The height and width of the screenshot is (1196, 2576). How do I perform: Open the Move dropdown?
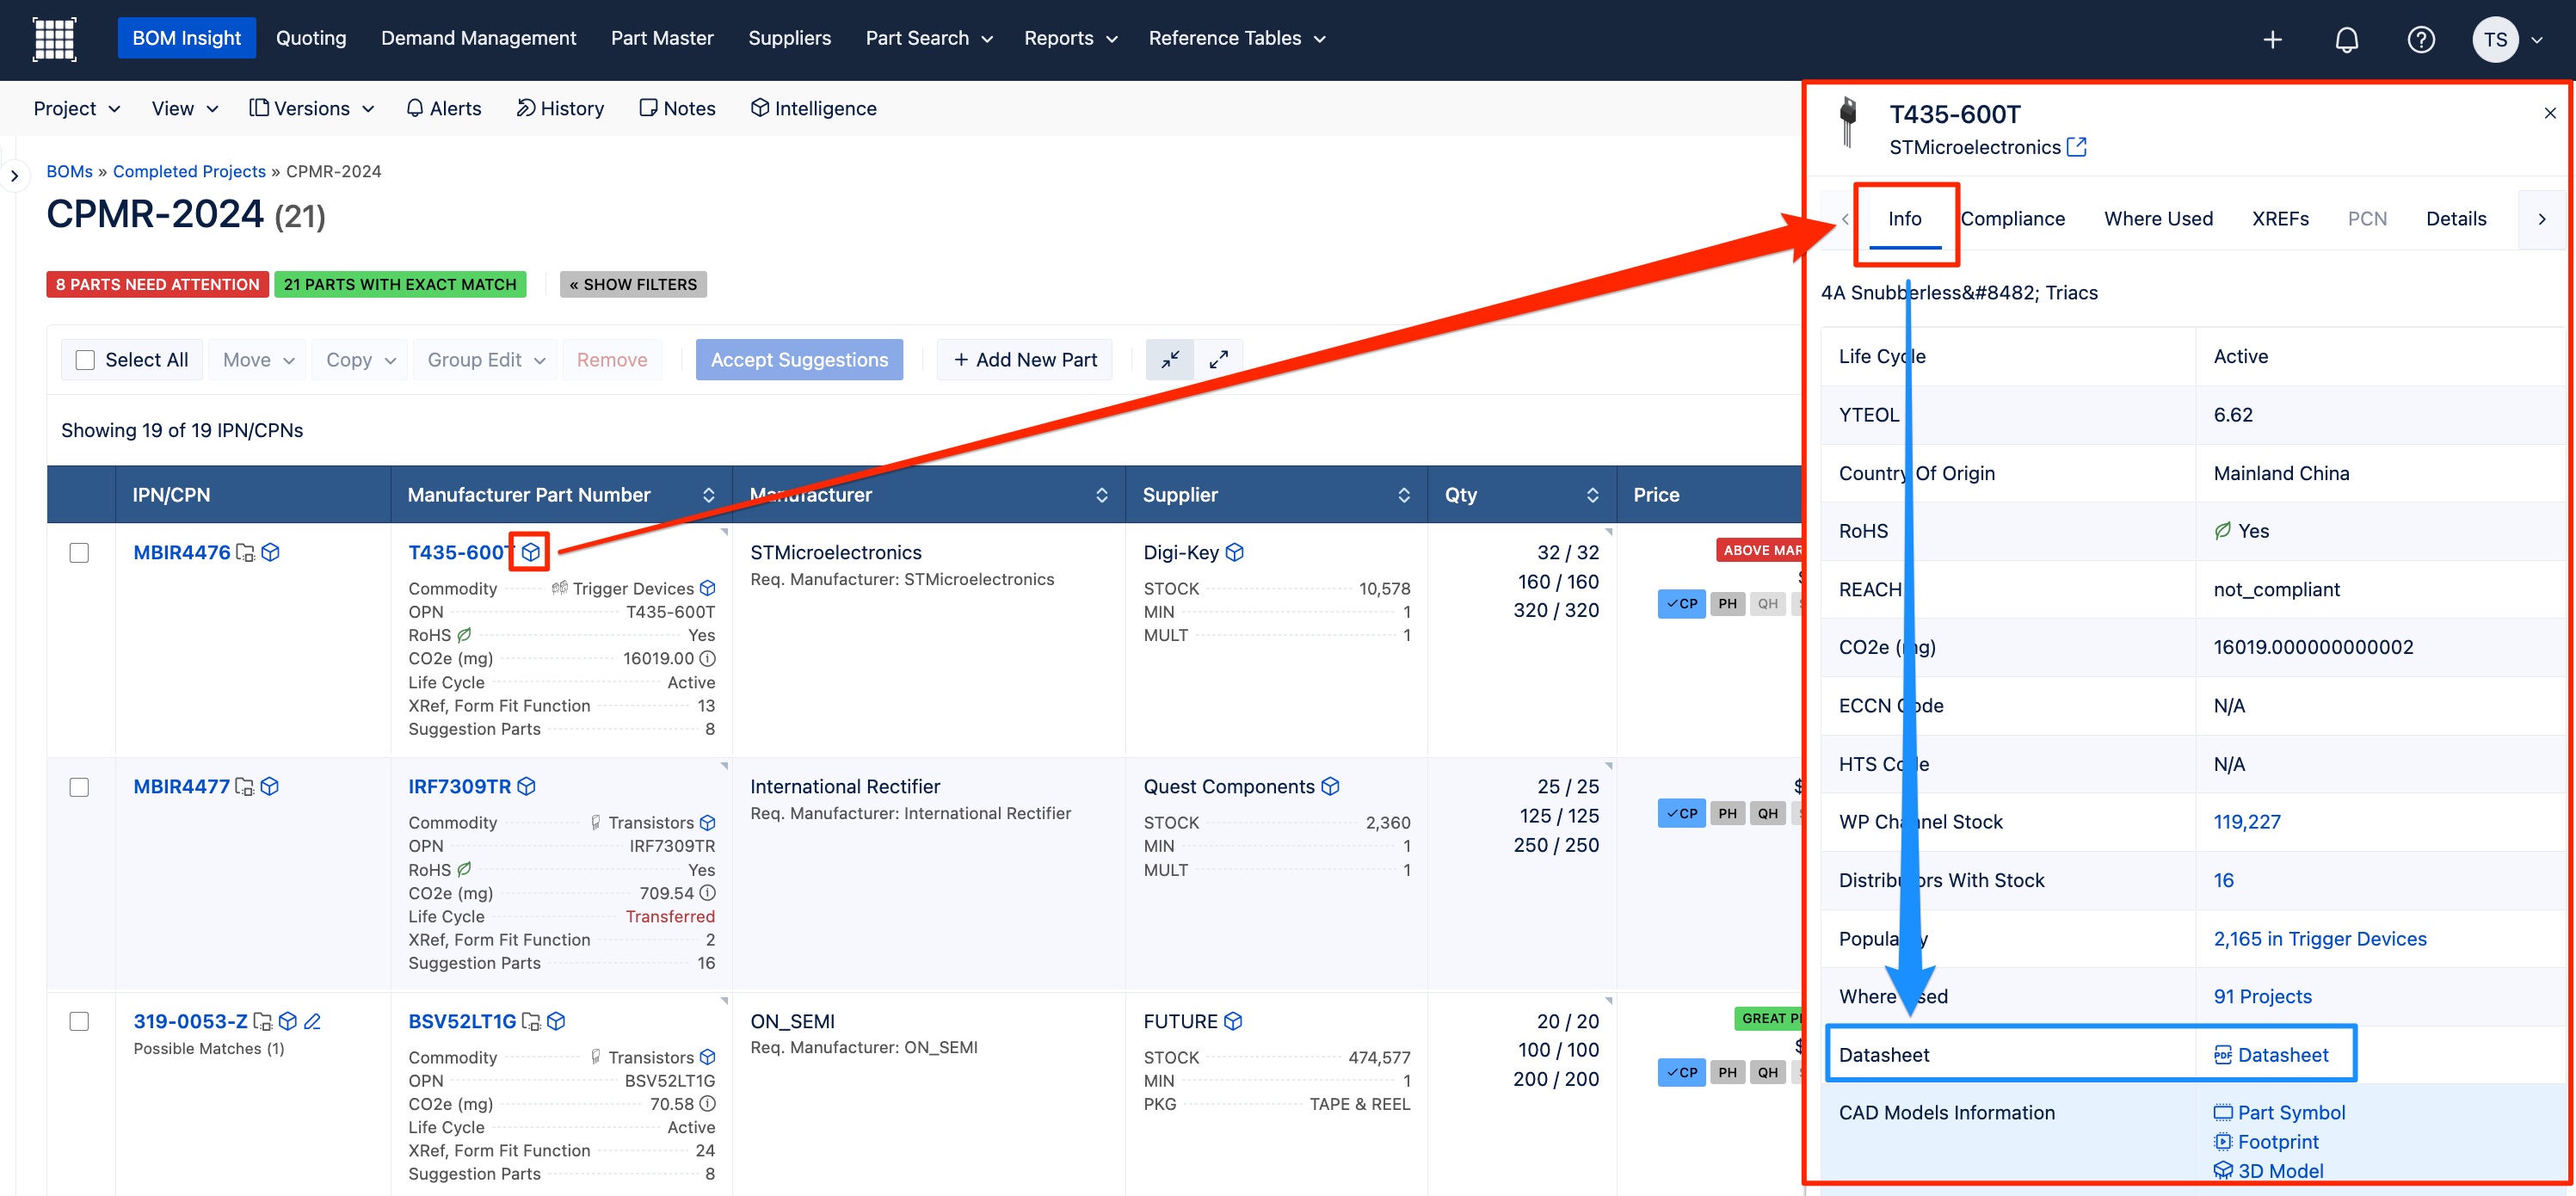pos(258,360)
